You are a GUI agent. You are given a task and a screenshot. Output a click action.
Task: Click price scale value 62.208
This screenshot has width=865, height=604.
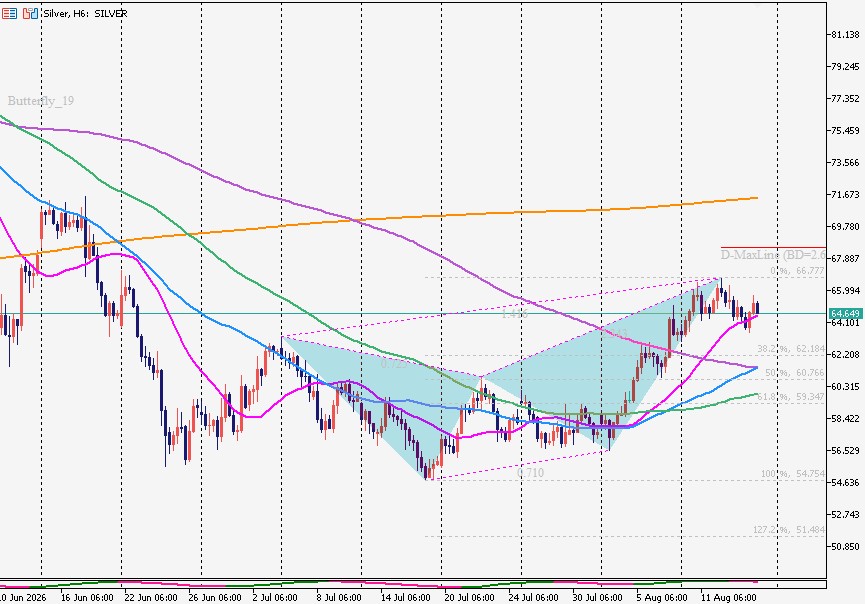845,355
